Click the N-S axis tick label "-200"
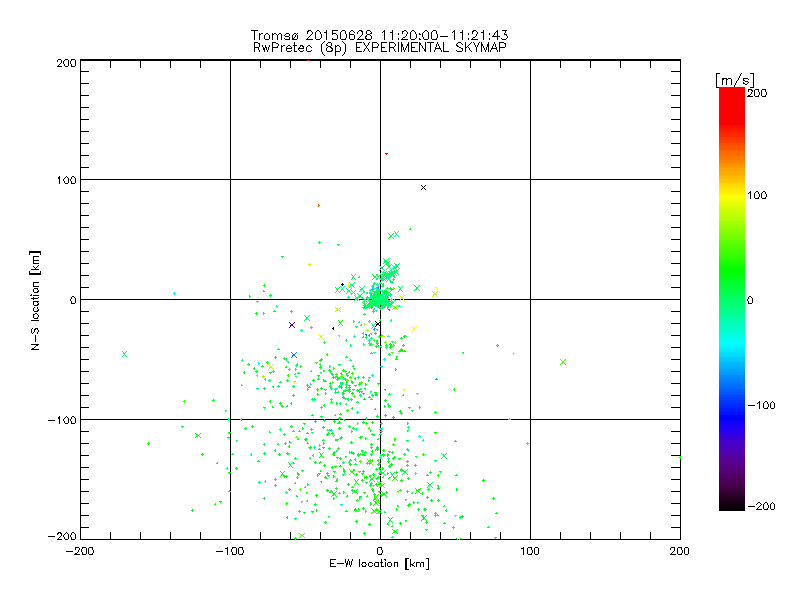 [x=62, y=537]
